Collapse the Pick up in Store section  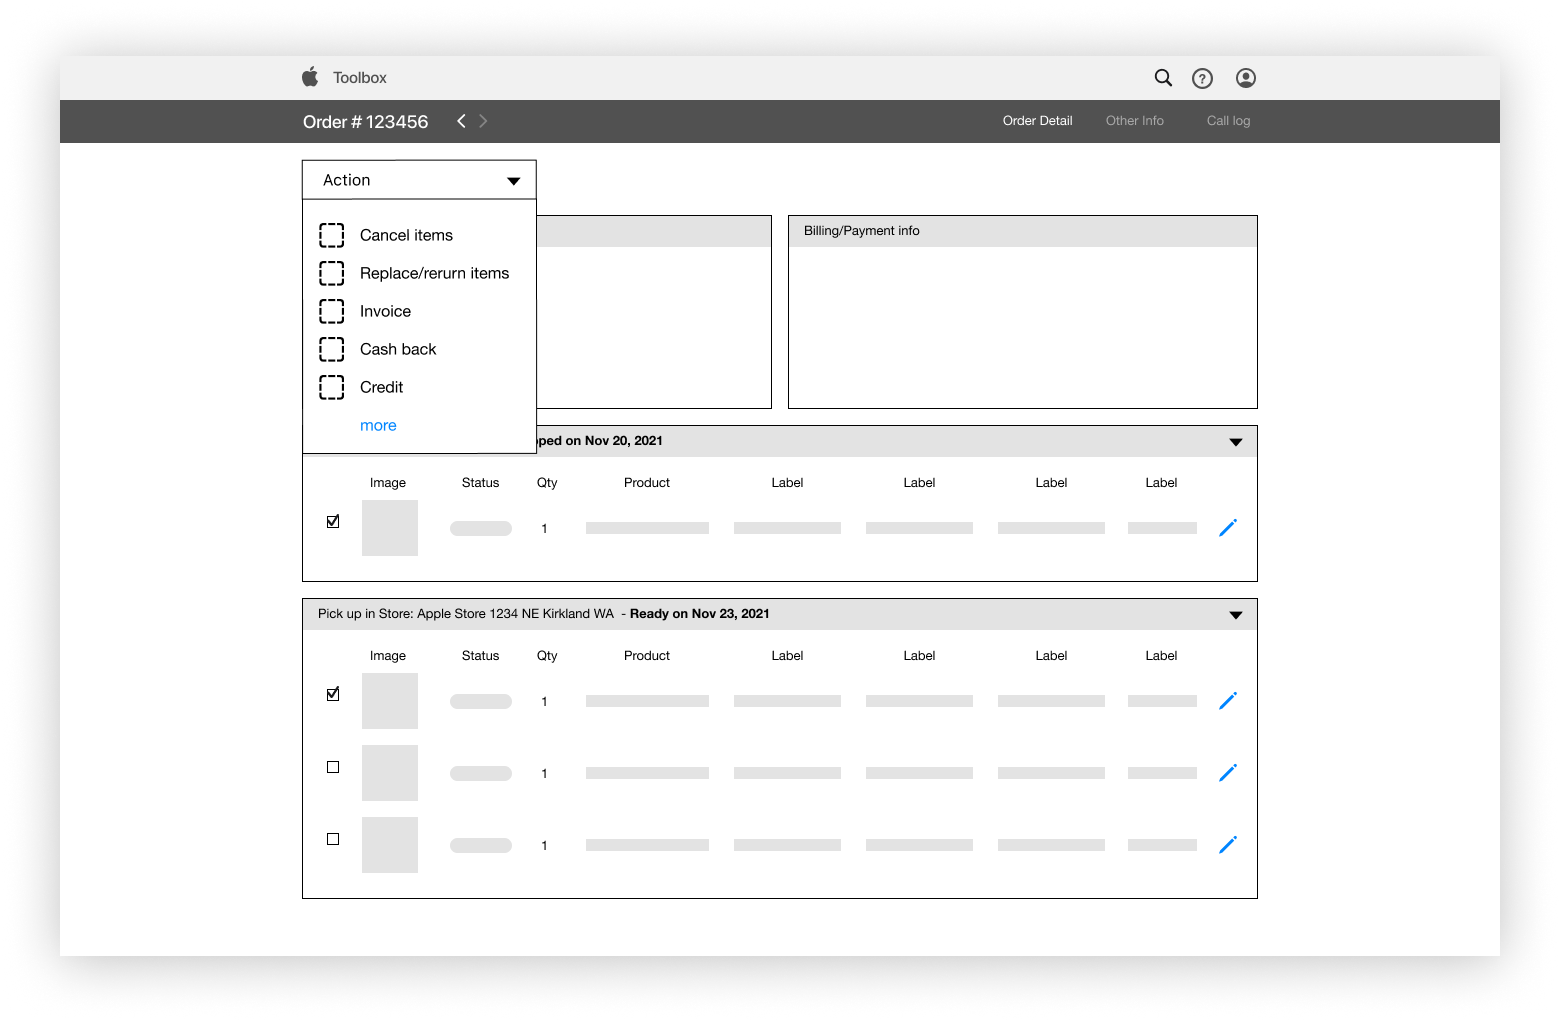pyautogui.click(x=1236, y=615)
